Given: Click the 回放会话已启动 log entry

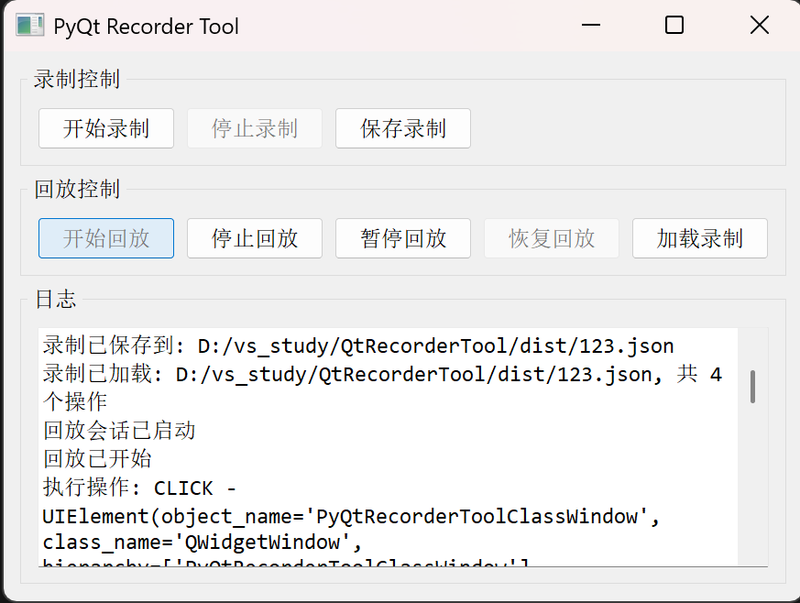Looking at the screenshot, I should [x=119, y=431].
